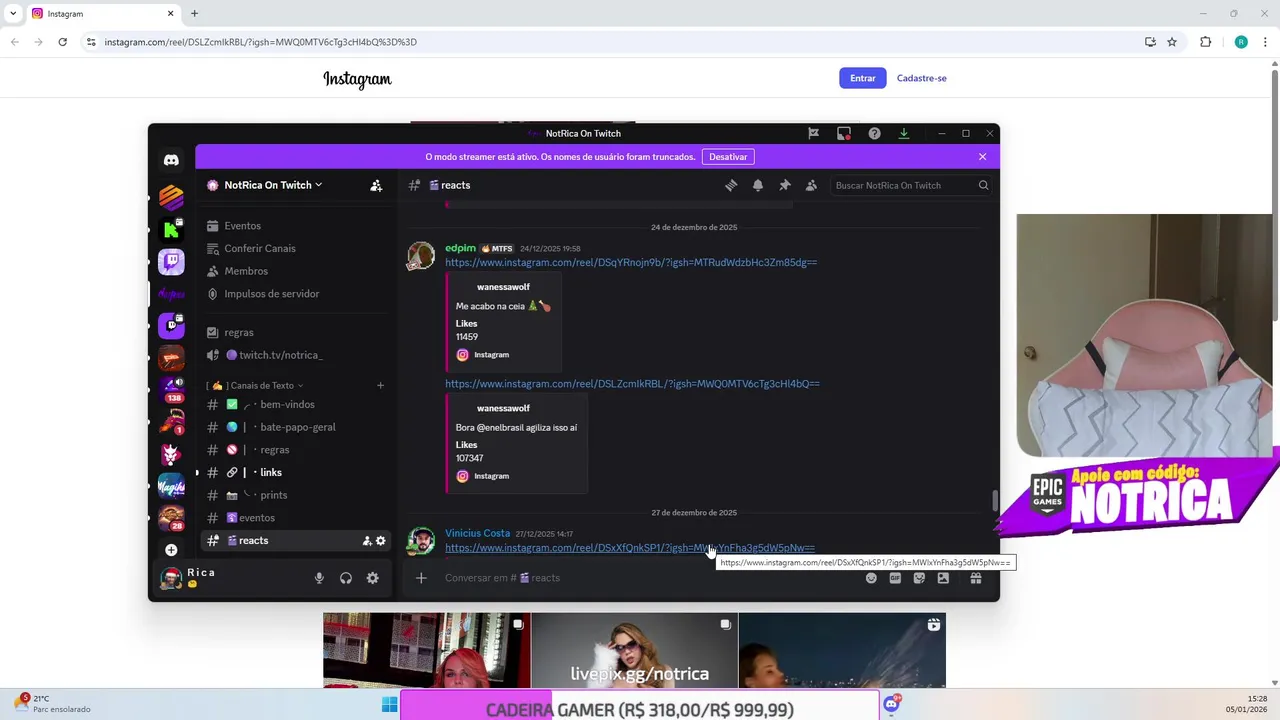
Task: Show pinned messages pin icon
Action: pos(785,185)
